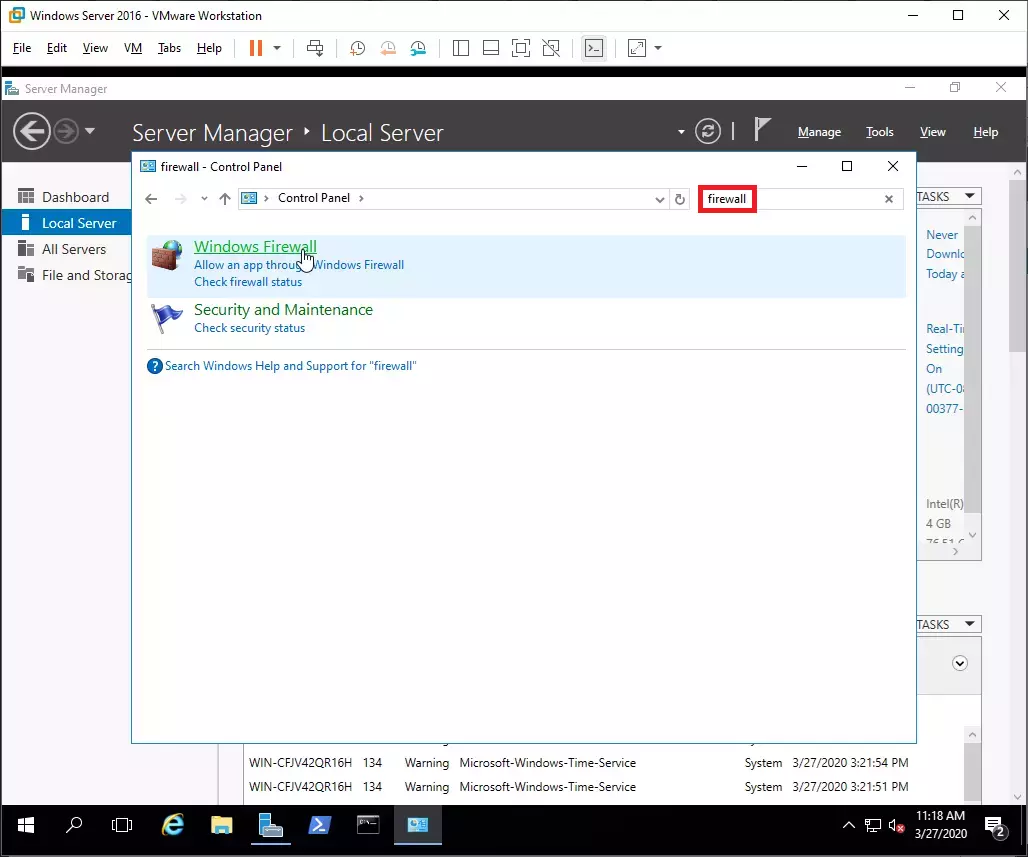The image size is (1028, 857).
Task: Open the Server Manager Manage menu
Action: click(820, 132)
